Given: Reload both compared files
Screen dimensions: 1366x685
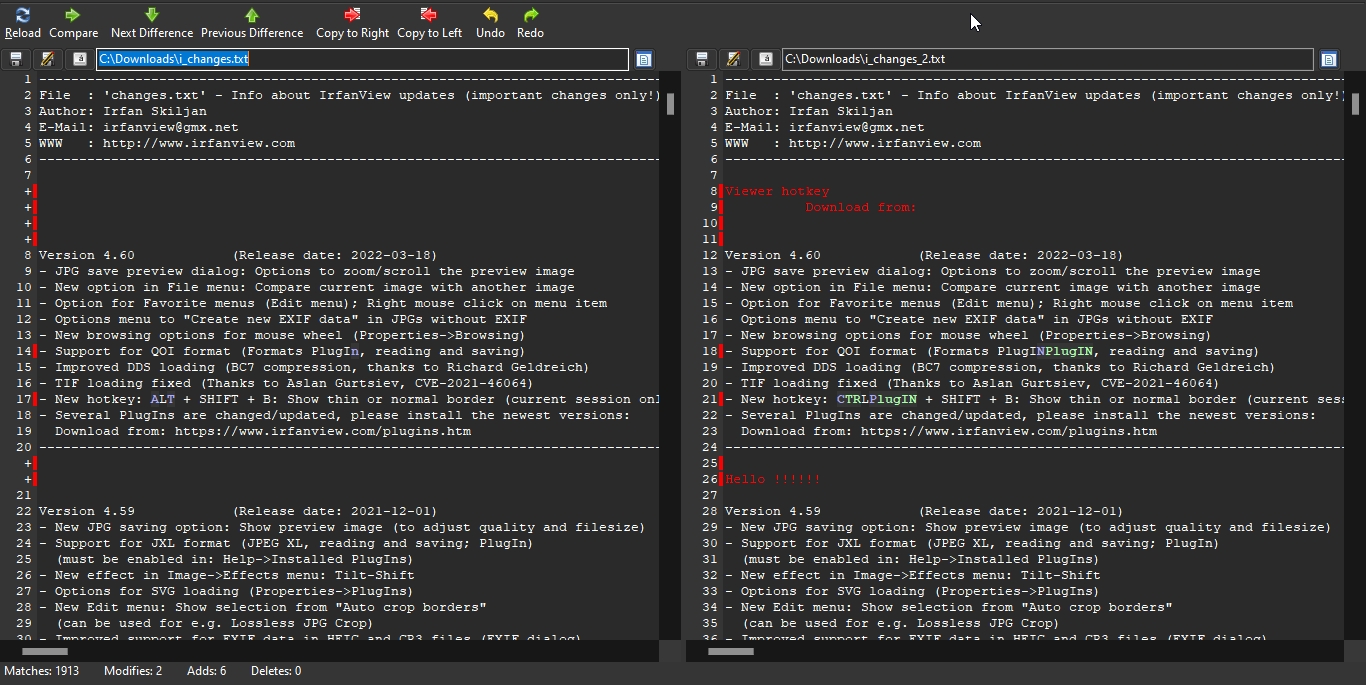Looking at the screenshot, I should [x=22, y=20].
